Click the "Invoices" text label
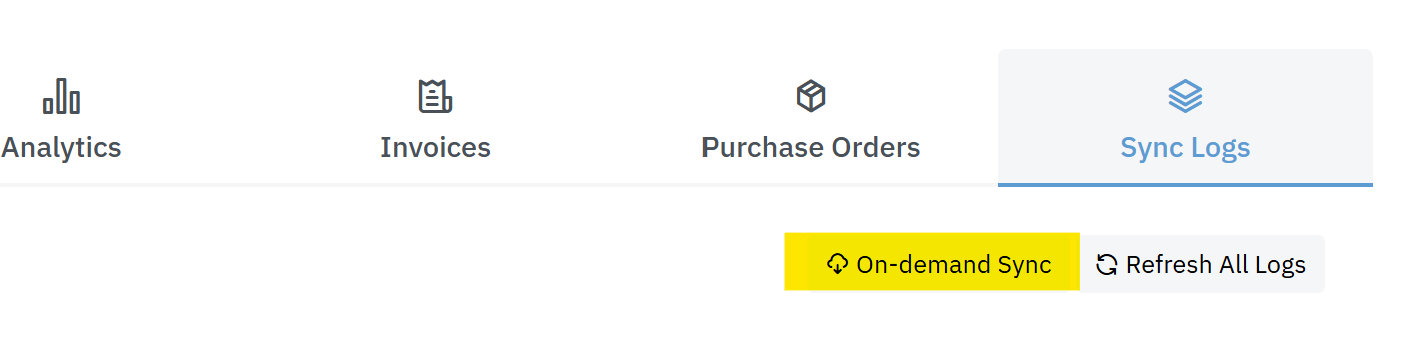Viewport: 1402px width, 360px height. click(435, 148)
